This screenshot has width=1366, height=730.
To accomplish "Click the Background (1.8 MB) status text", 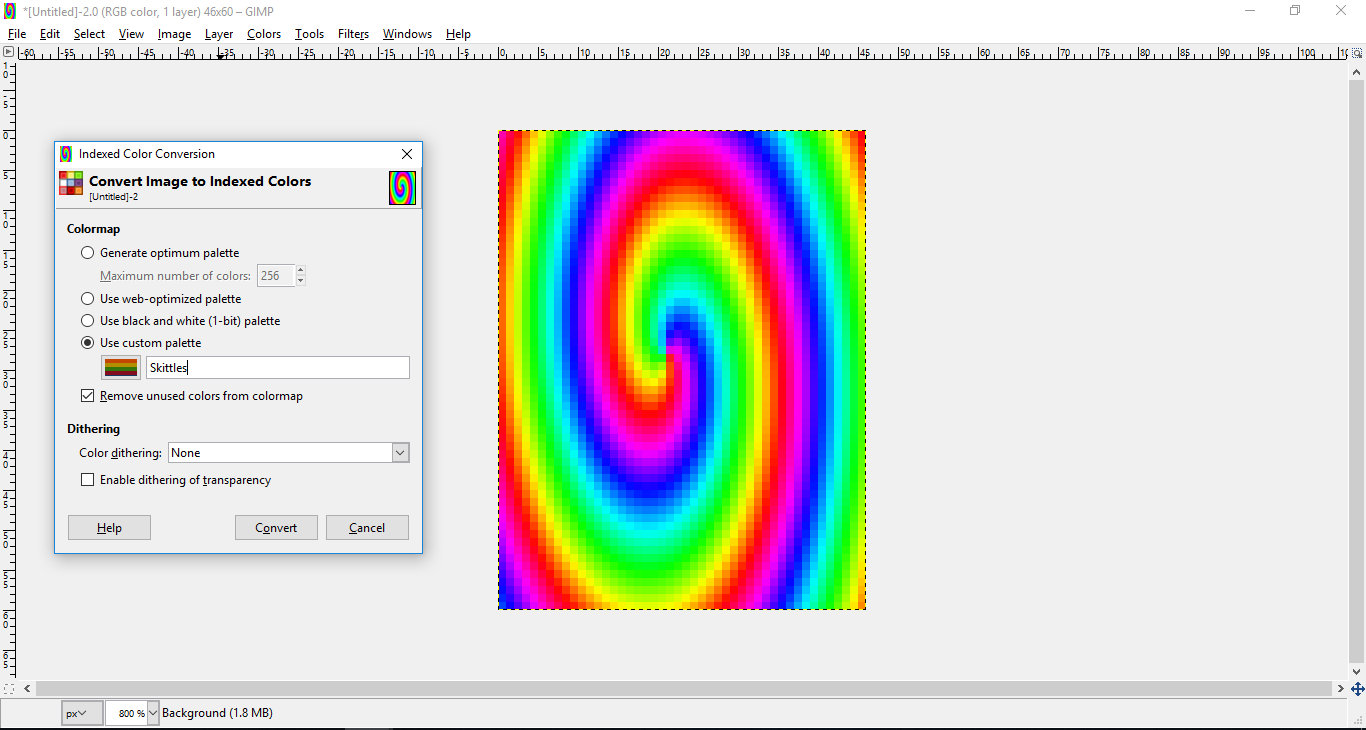I will pyautogui.click(x=217, y=713).
